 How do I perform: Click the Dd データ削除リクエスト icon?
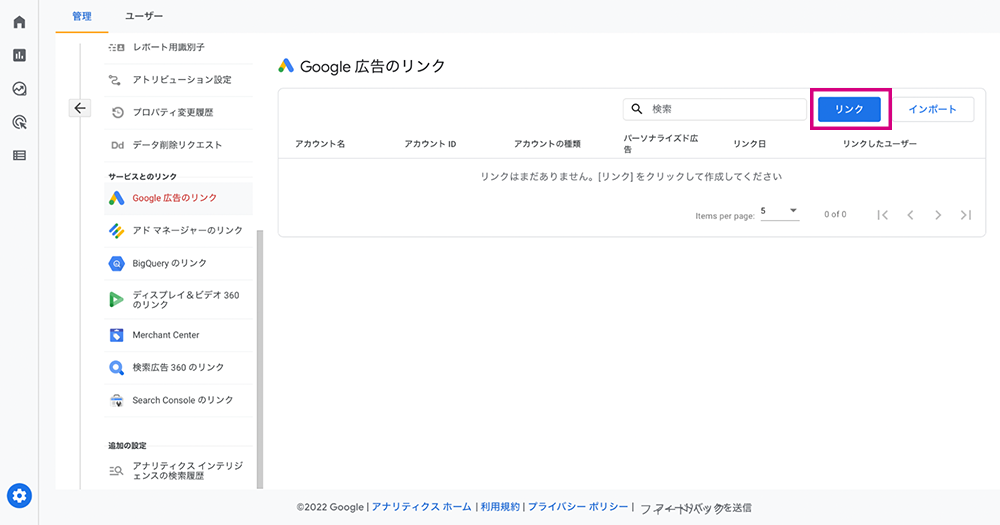[x=117, y=145]
